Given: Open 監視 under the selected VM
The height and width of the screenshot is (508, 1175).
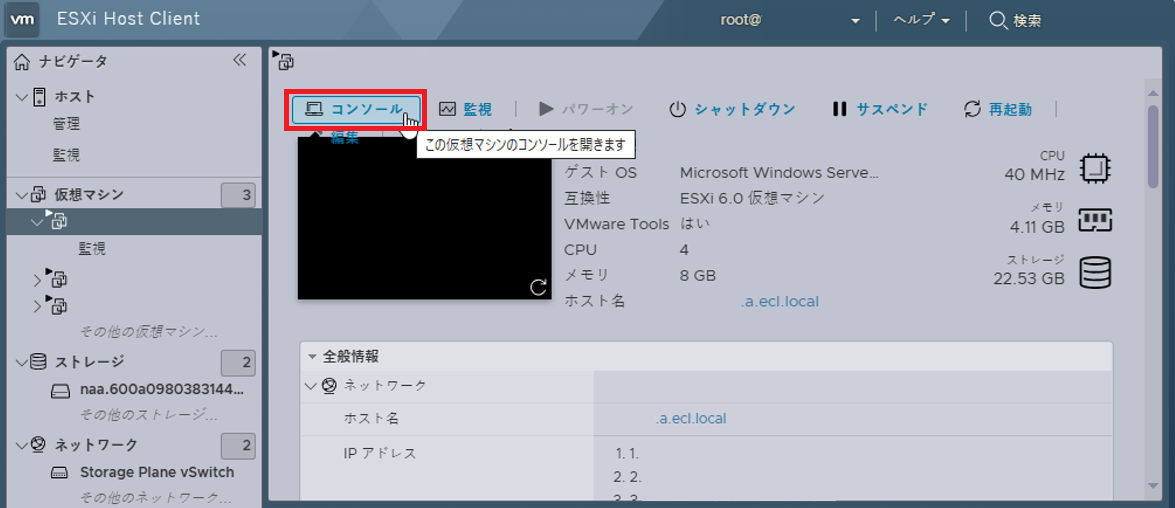Looking at the screenshot, I should click(x=92, y=249).
